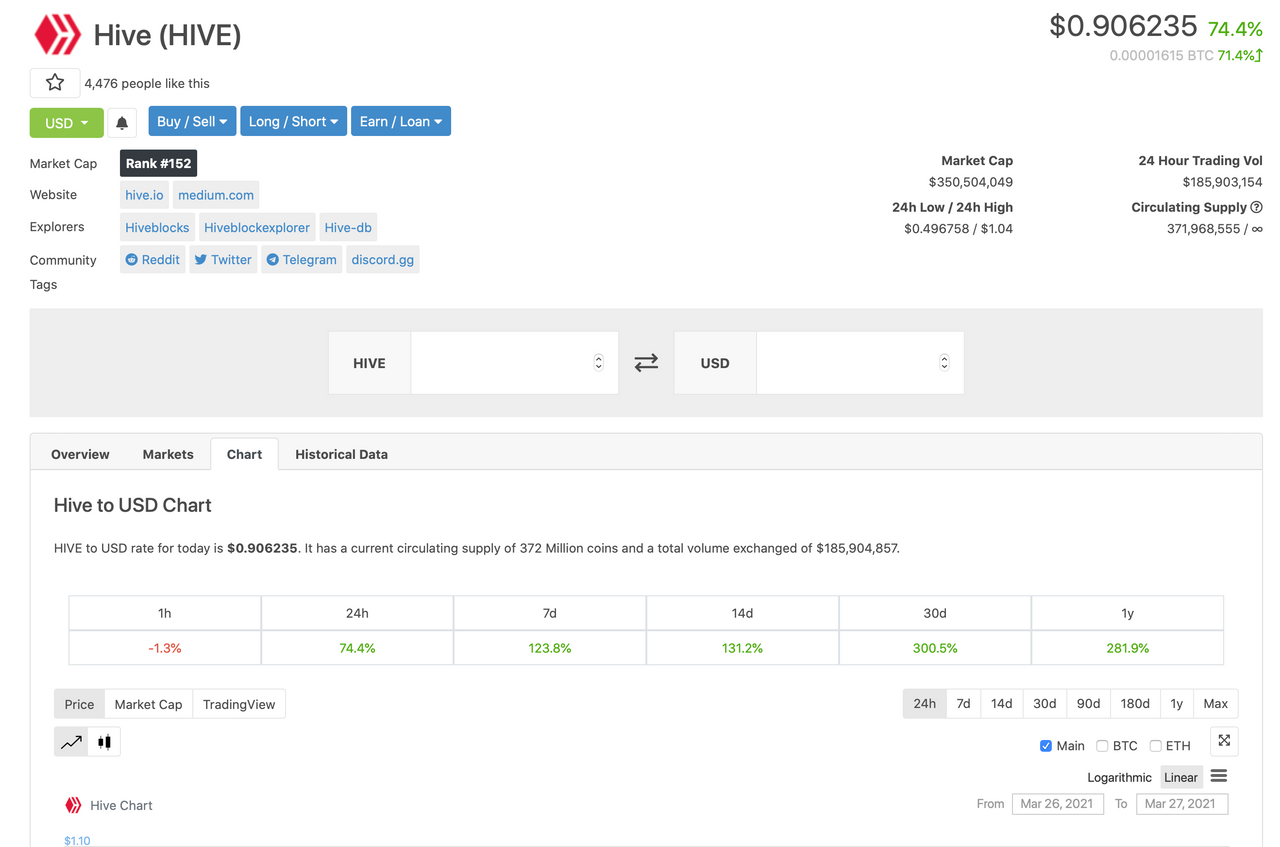The width and height of the screenshot is (1280, 847).
Task: Click the bell price alert icon
Action: click(x=122, y=122)
